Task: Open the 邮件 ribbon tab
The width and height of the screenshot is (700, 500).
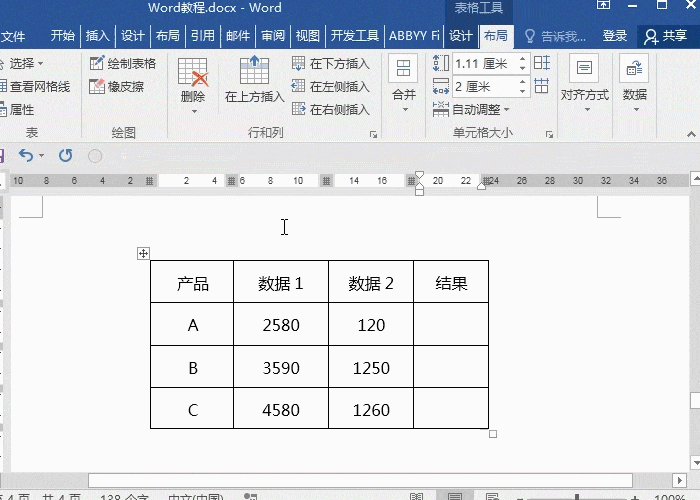Action: (x=238, y=36)
